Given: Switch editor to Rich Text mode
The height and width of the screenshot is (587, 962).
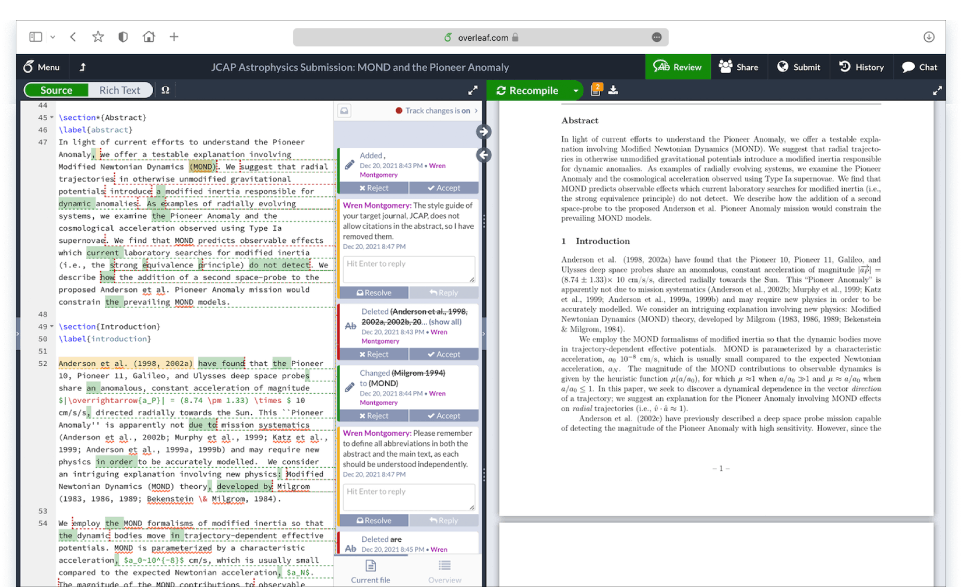Looking at the screenshot, I should tap(119, 90).
